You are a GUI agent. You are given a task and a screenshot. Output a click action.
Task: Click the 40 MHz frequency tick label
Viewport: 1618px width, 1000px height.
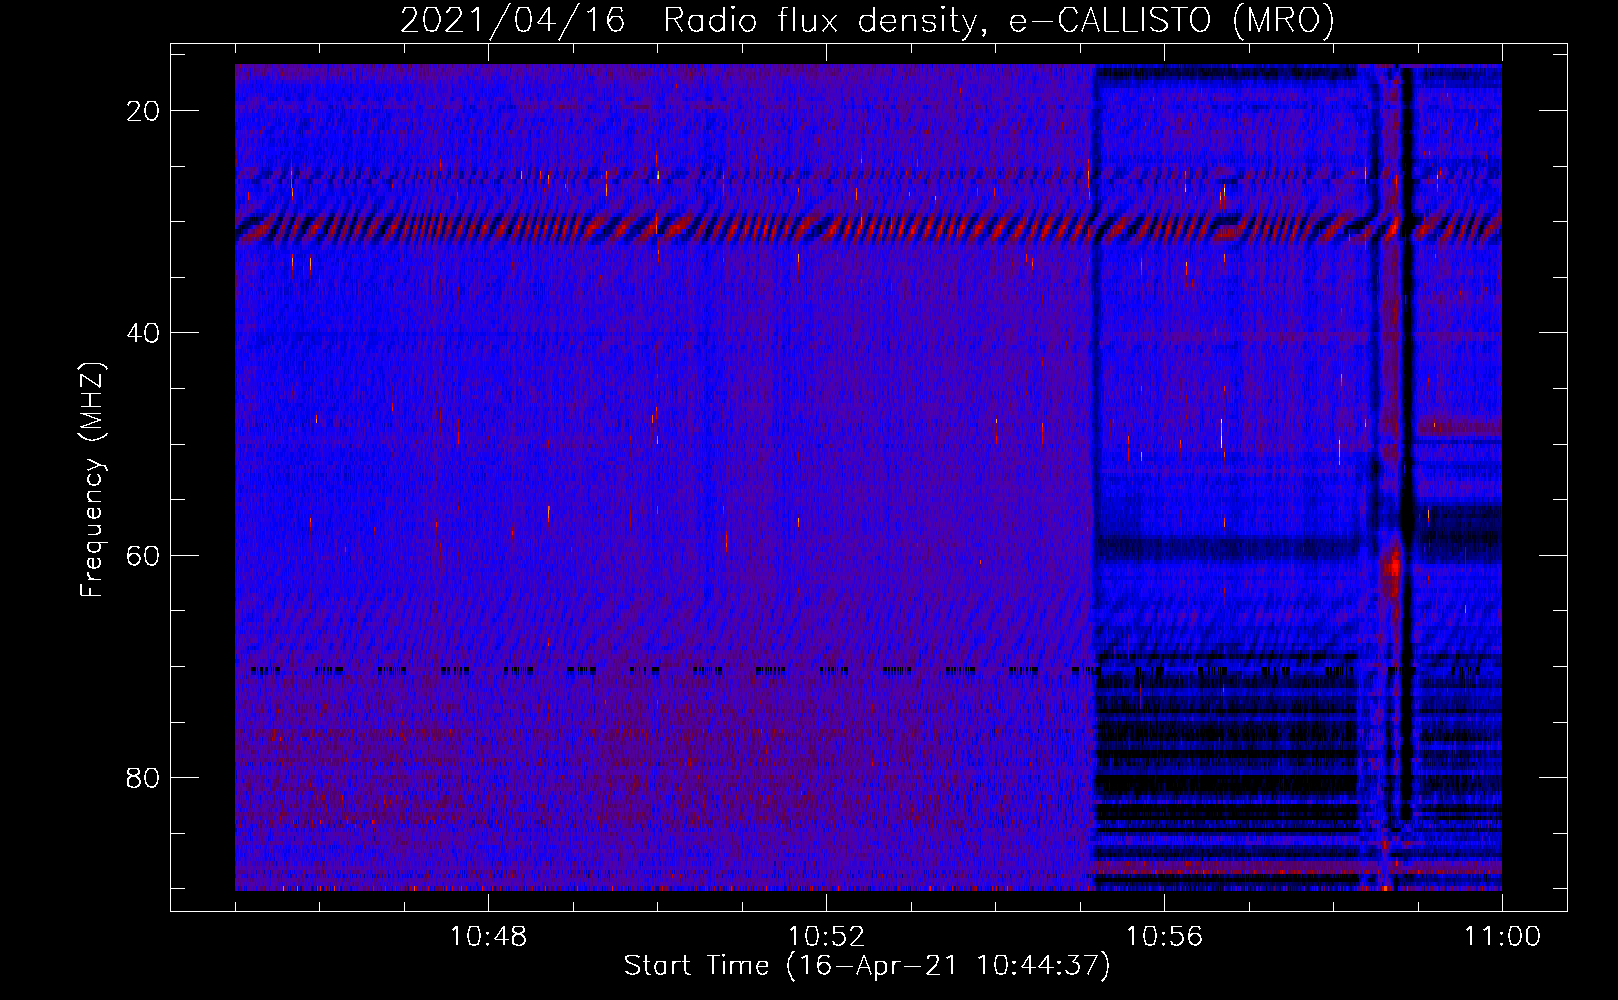(143, 333)
